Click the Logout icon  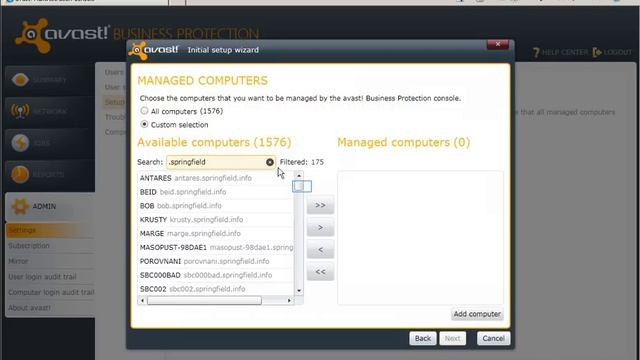[597, 52]
